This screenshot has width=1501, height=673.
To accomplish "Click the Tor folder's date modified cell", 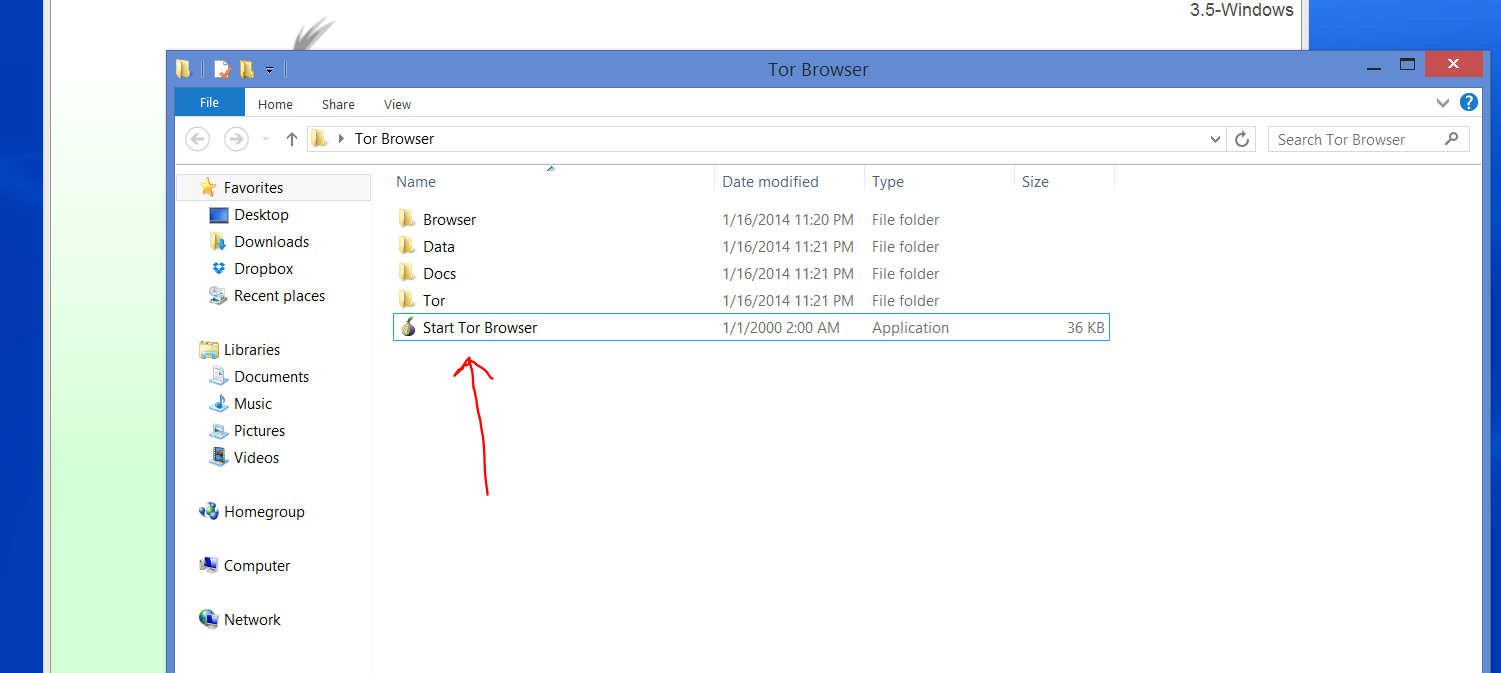I will coord(788,301).
